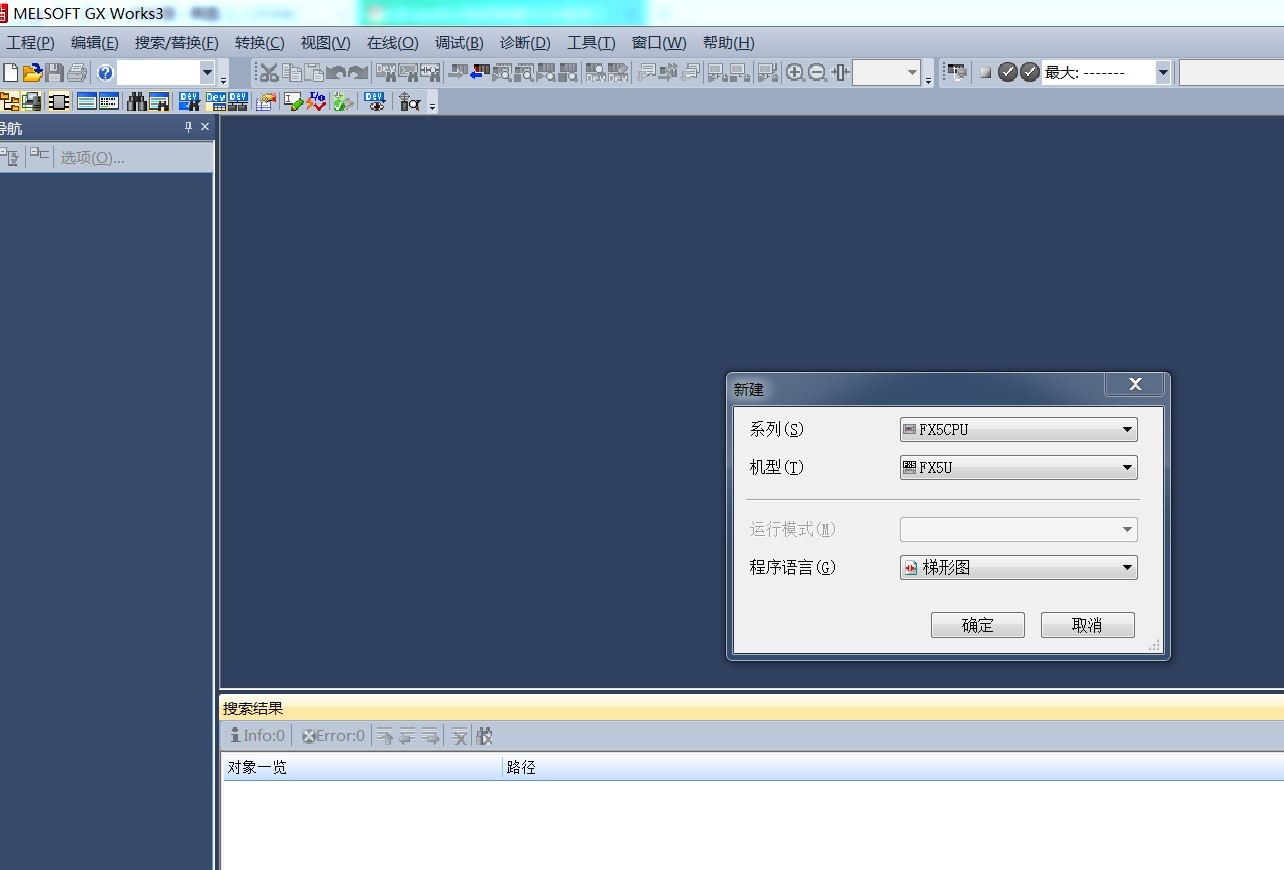The height and width of the screenshot is (870, 1284).
Task: Open the 在线(O) menu
Action: 392,43
